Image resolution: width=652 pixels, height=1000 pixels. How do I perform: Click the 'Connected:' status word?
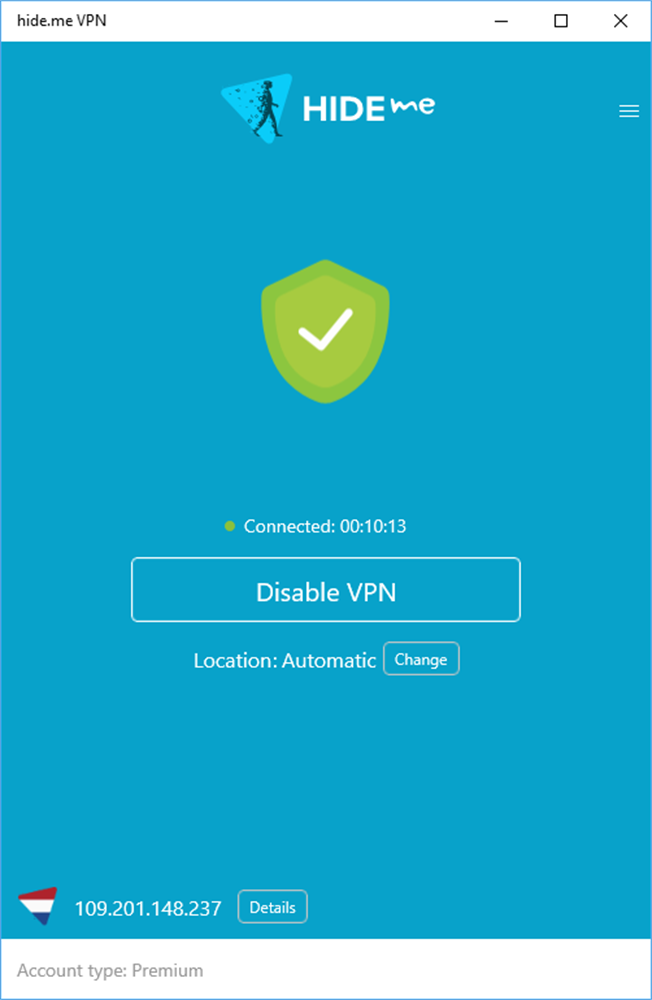[289, 526]
